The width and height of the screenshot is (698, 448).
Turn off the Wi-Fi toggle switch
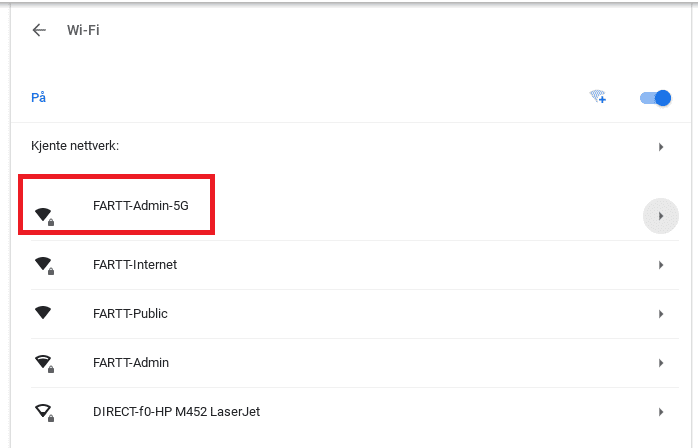[x=655, y=98]
